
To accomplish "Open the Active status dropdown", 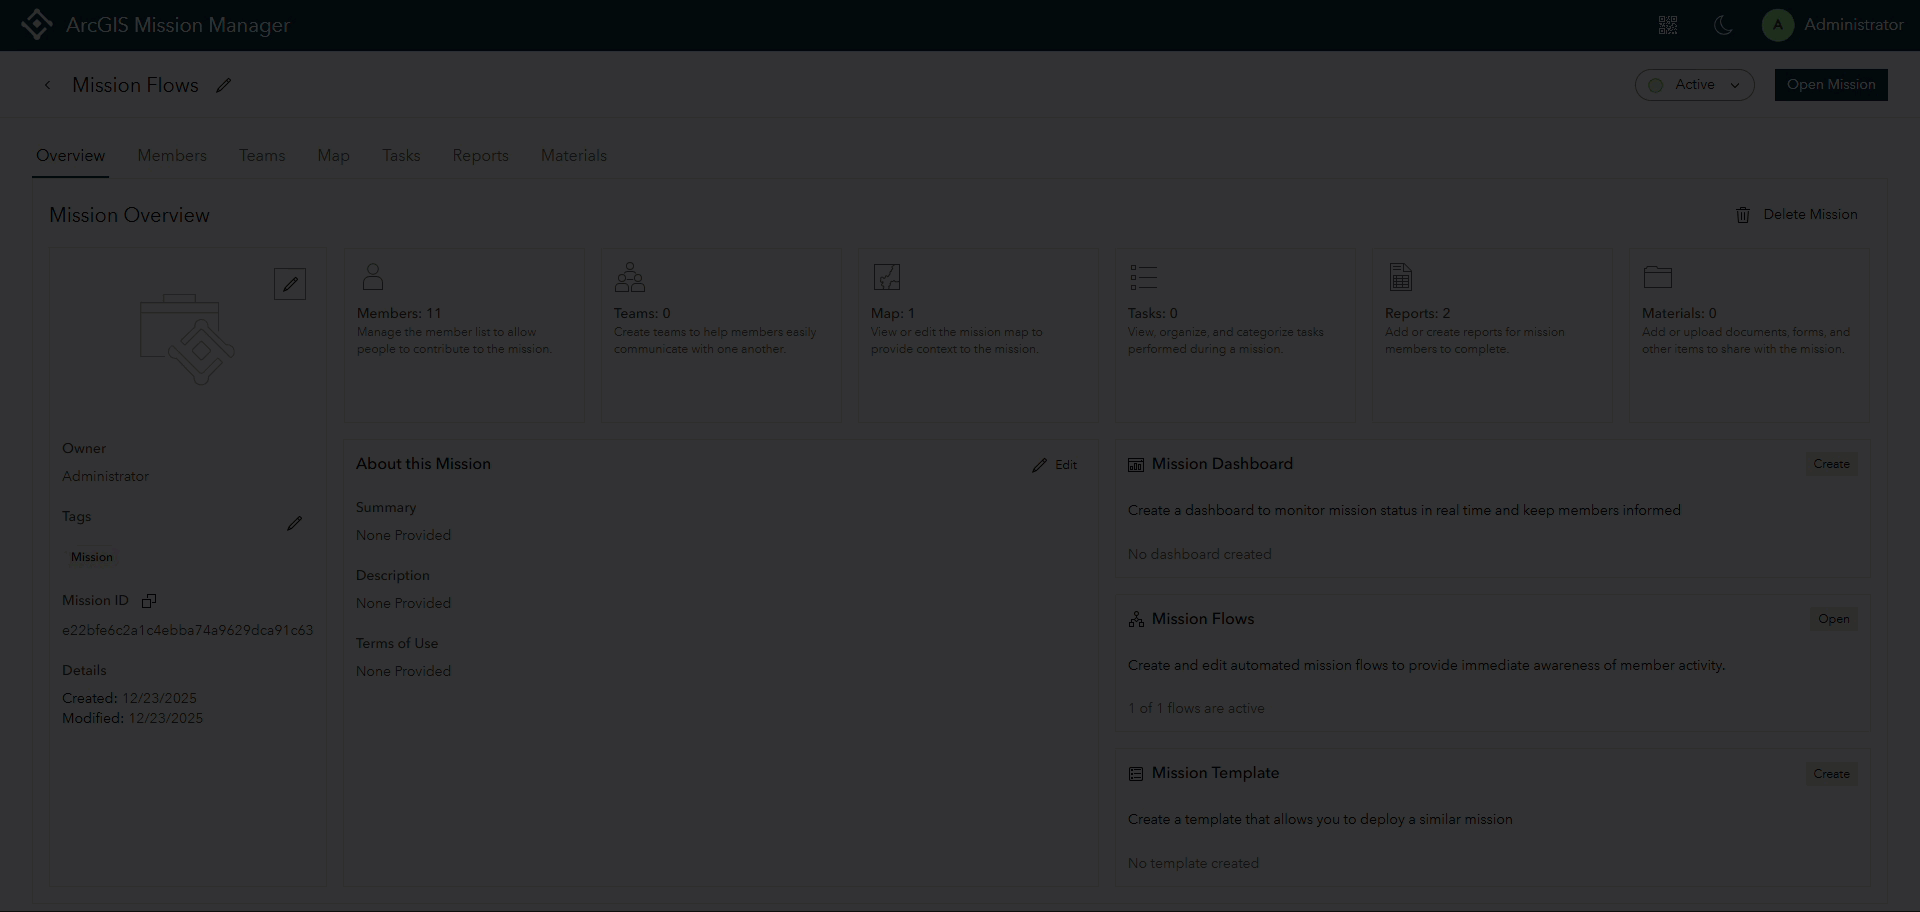I will pos(1695,85).
